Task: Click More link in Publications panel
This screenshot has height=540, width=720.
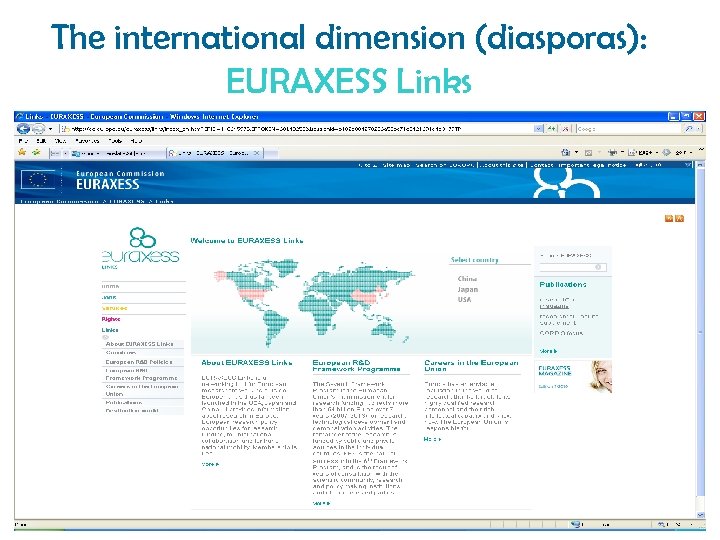Action: coord(548,351)
